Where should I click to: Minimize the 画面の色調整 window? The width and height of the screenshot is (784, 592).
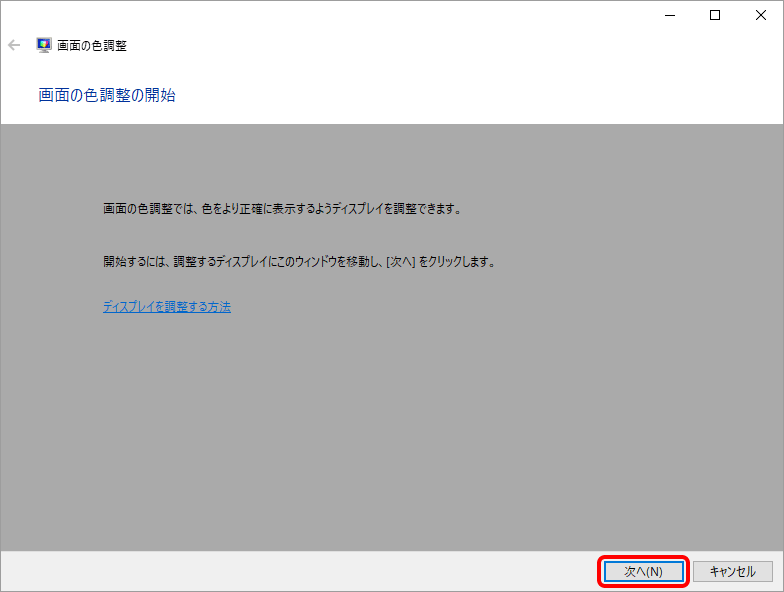(x=669, y=15)
